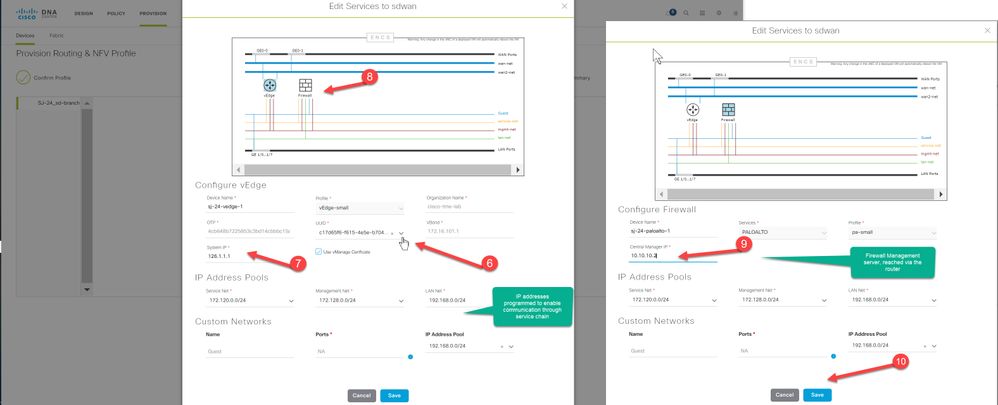The height and width of the screenshot is (405, 998).
Task: Select the Firewall icon in left dialog diagram
Action: [x=305, y=85]
